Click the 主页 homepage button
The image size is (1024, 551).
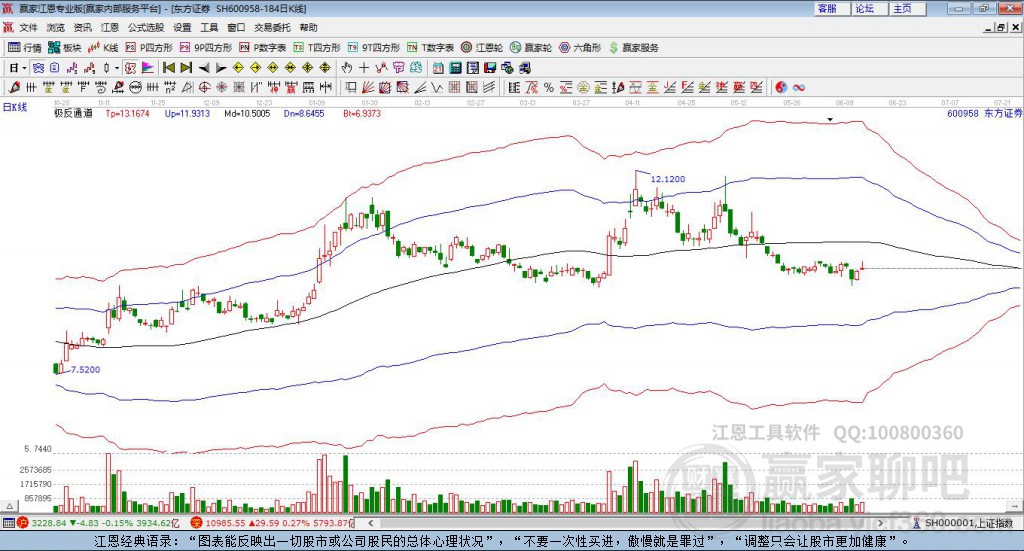coord(907,8)
